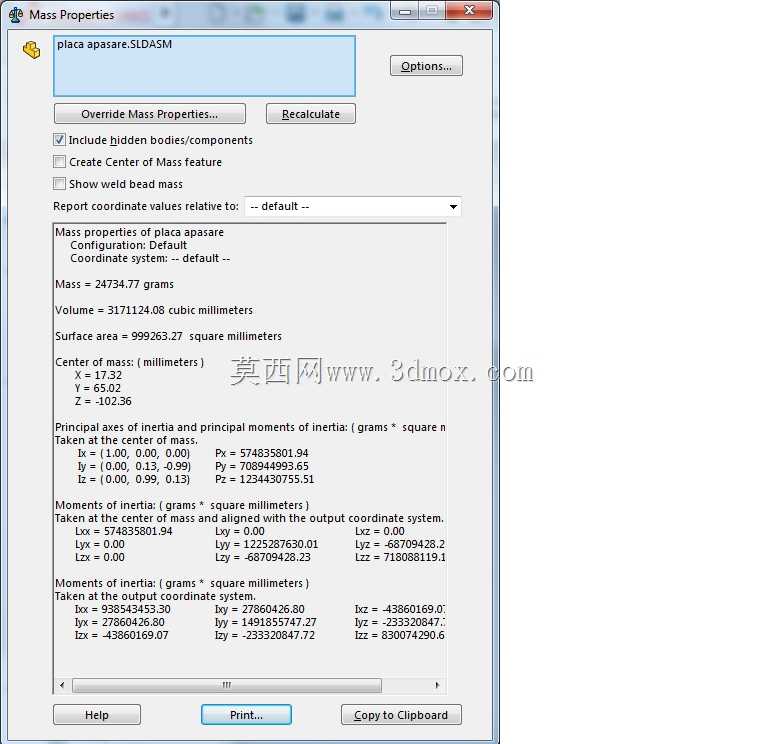The image size is (764, 744).
Task: Click the 'Lxx = 574835801.94' value
Action: (x=124, y=531)
